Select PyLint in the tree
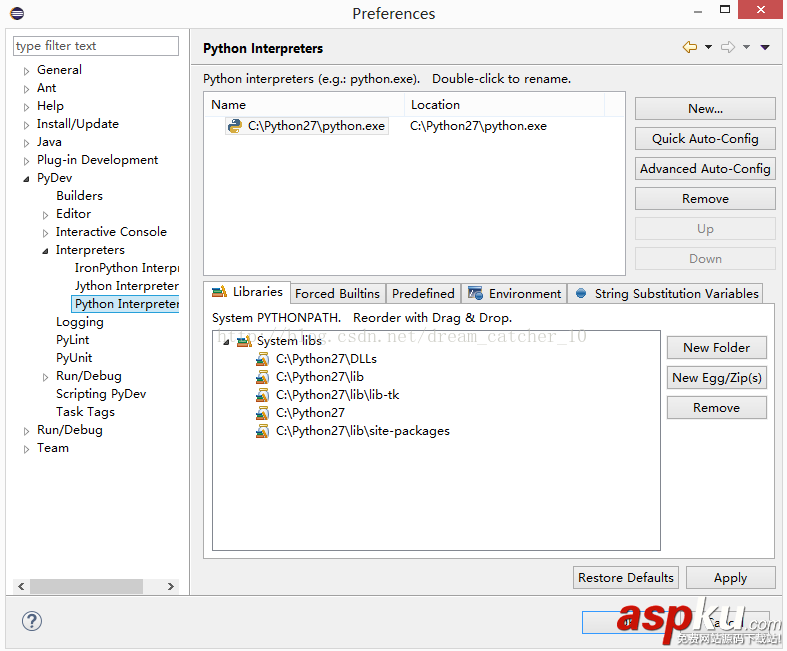This screenshot has height=651, width=787. [x=73, y=340]
